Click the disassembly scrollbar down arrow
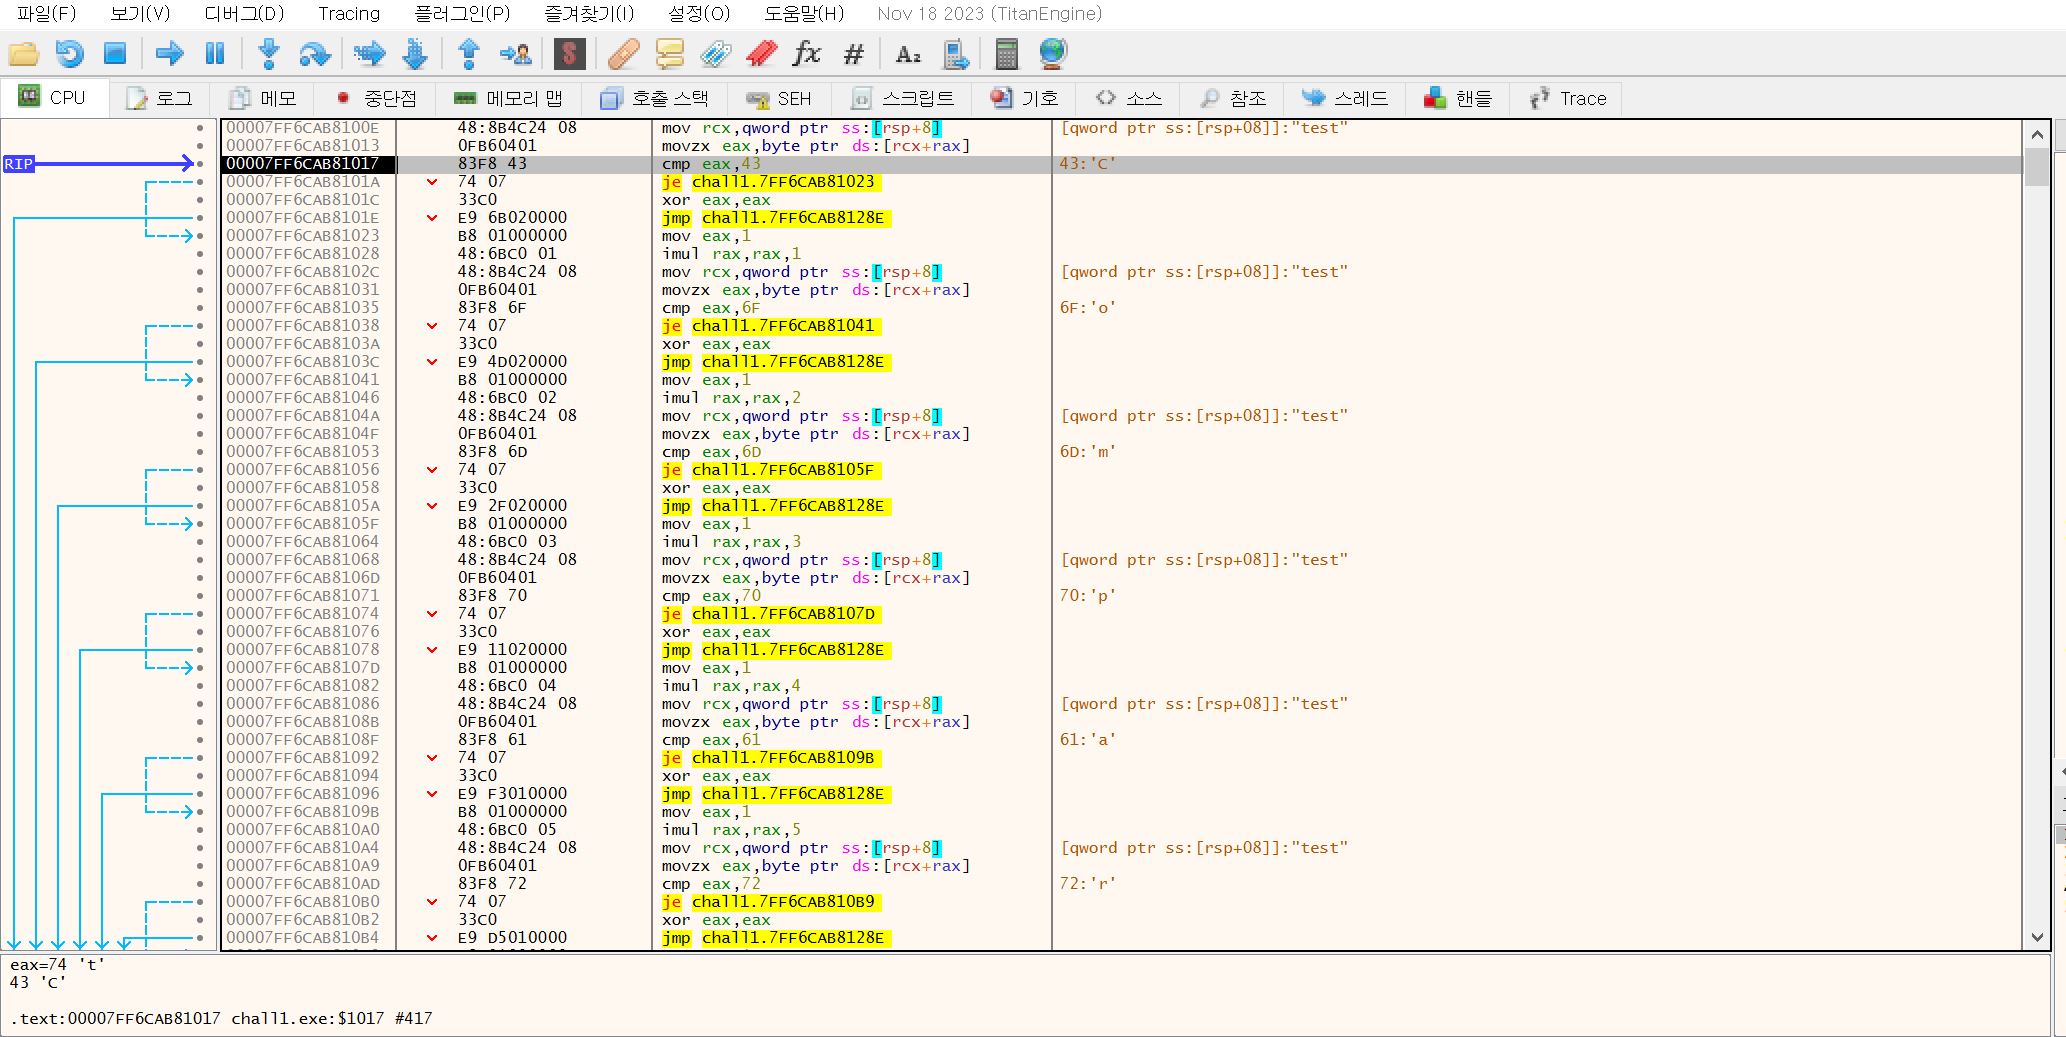 2037,938
